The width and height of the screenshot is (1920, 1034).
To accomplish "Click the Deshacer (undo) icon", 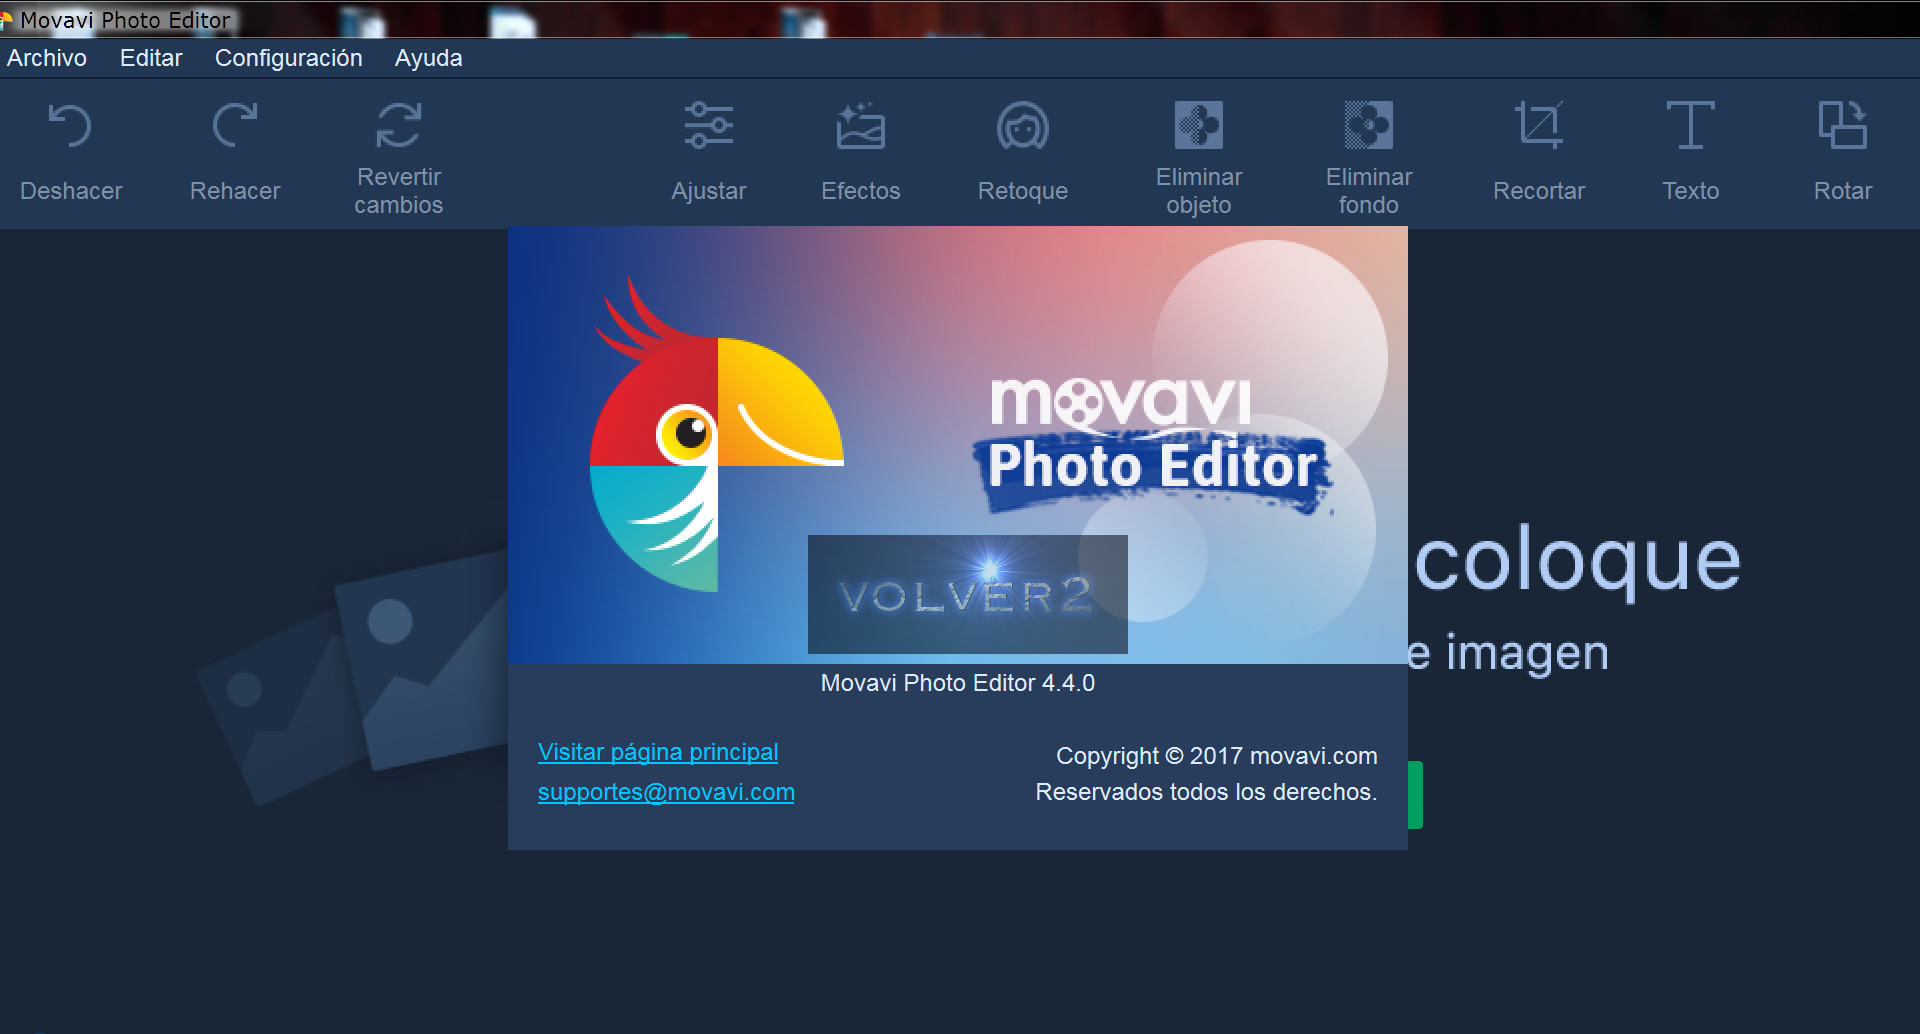I will click(70, 126).
